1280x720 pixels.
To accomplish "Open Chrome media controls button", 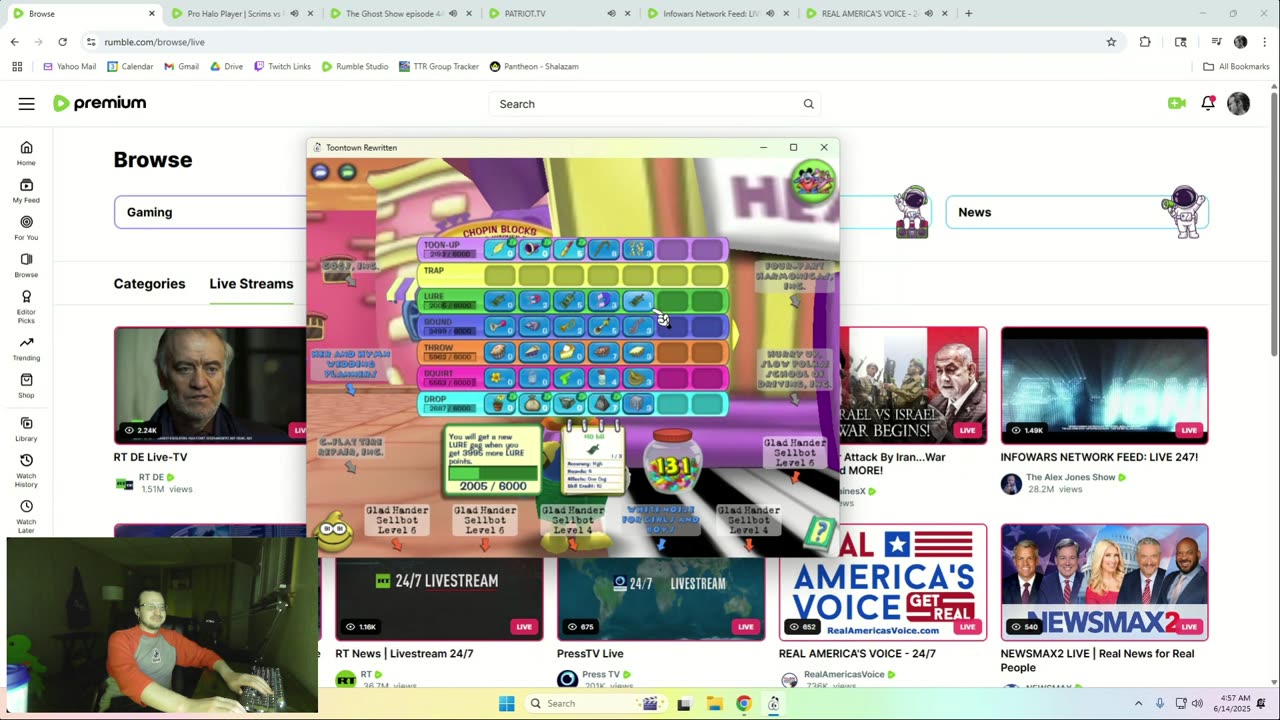I will pyautogui.click(x=1216, y=42).
